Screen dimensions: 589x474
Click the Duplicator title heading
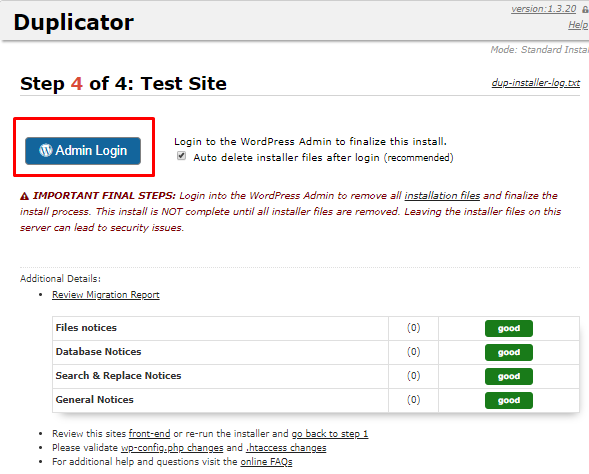(x=74, y=23)
